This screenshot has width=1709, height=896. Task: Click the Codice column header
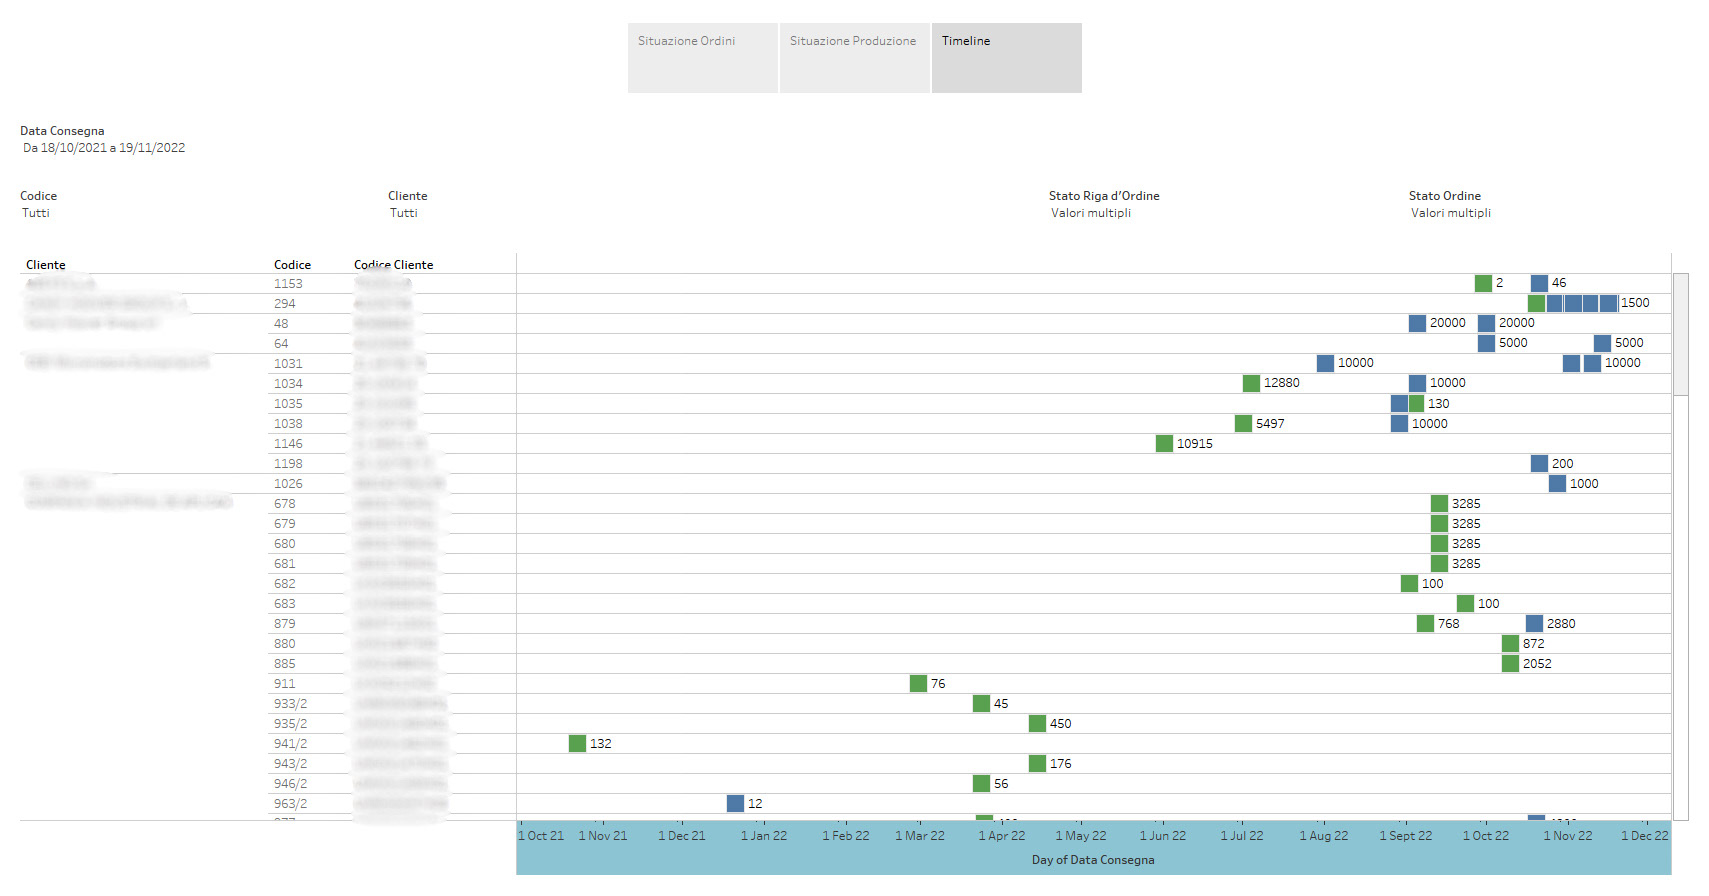coord(292,265)
